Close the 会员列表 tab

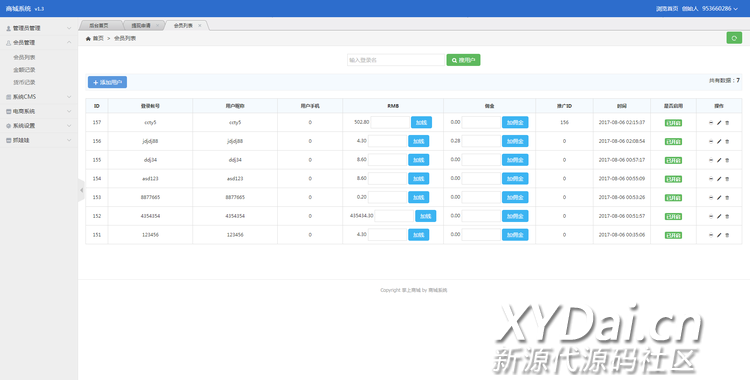coord(200,25)
